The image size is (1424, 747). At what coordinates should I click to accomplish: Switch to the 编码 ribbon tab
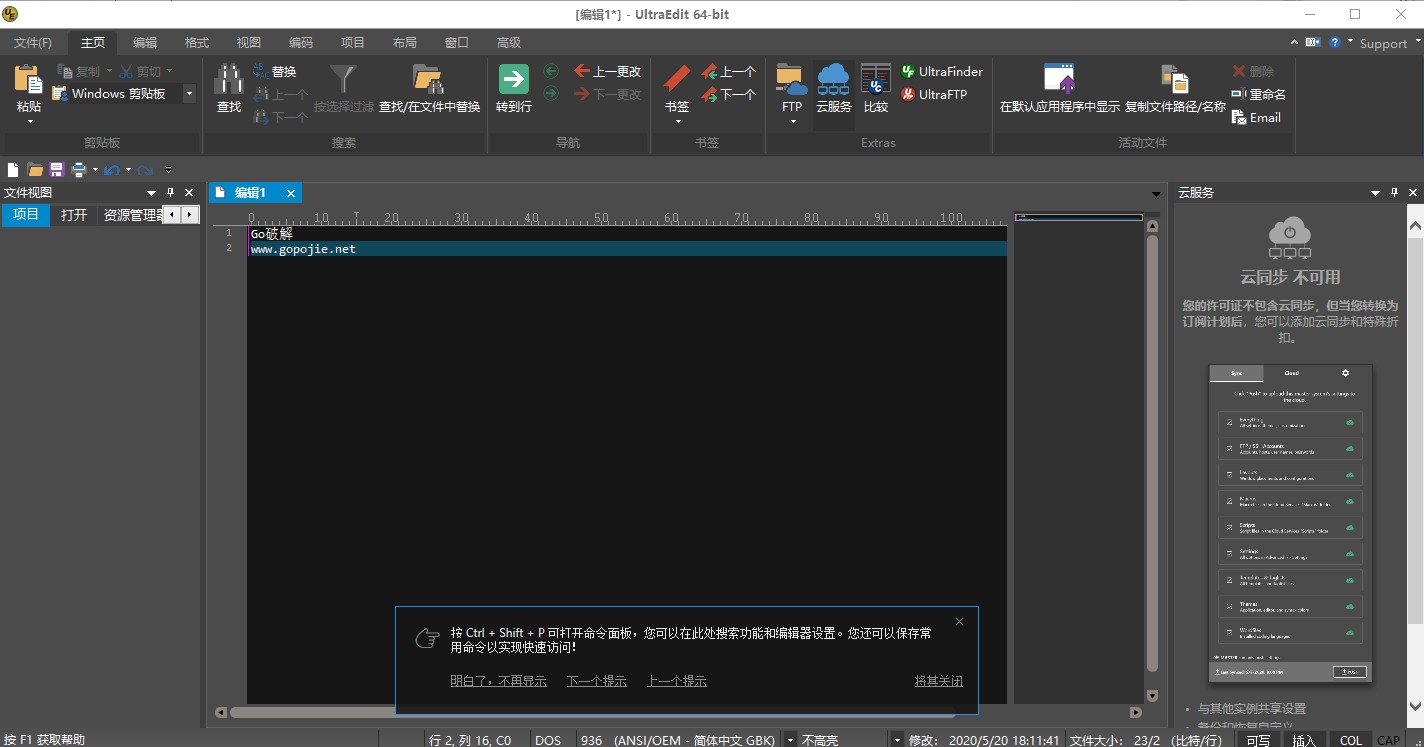tap(301, 43)
